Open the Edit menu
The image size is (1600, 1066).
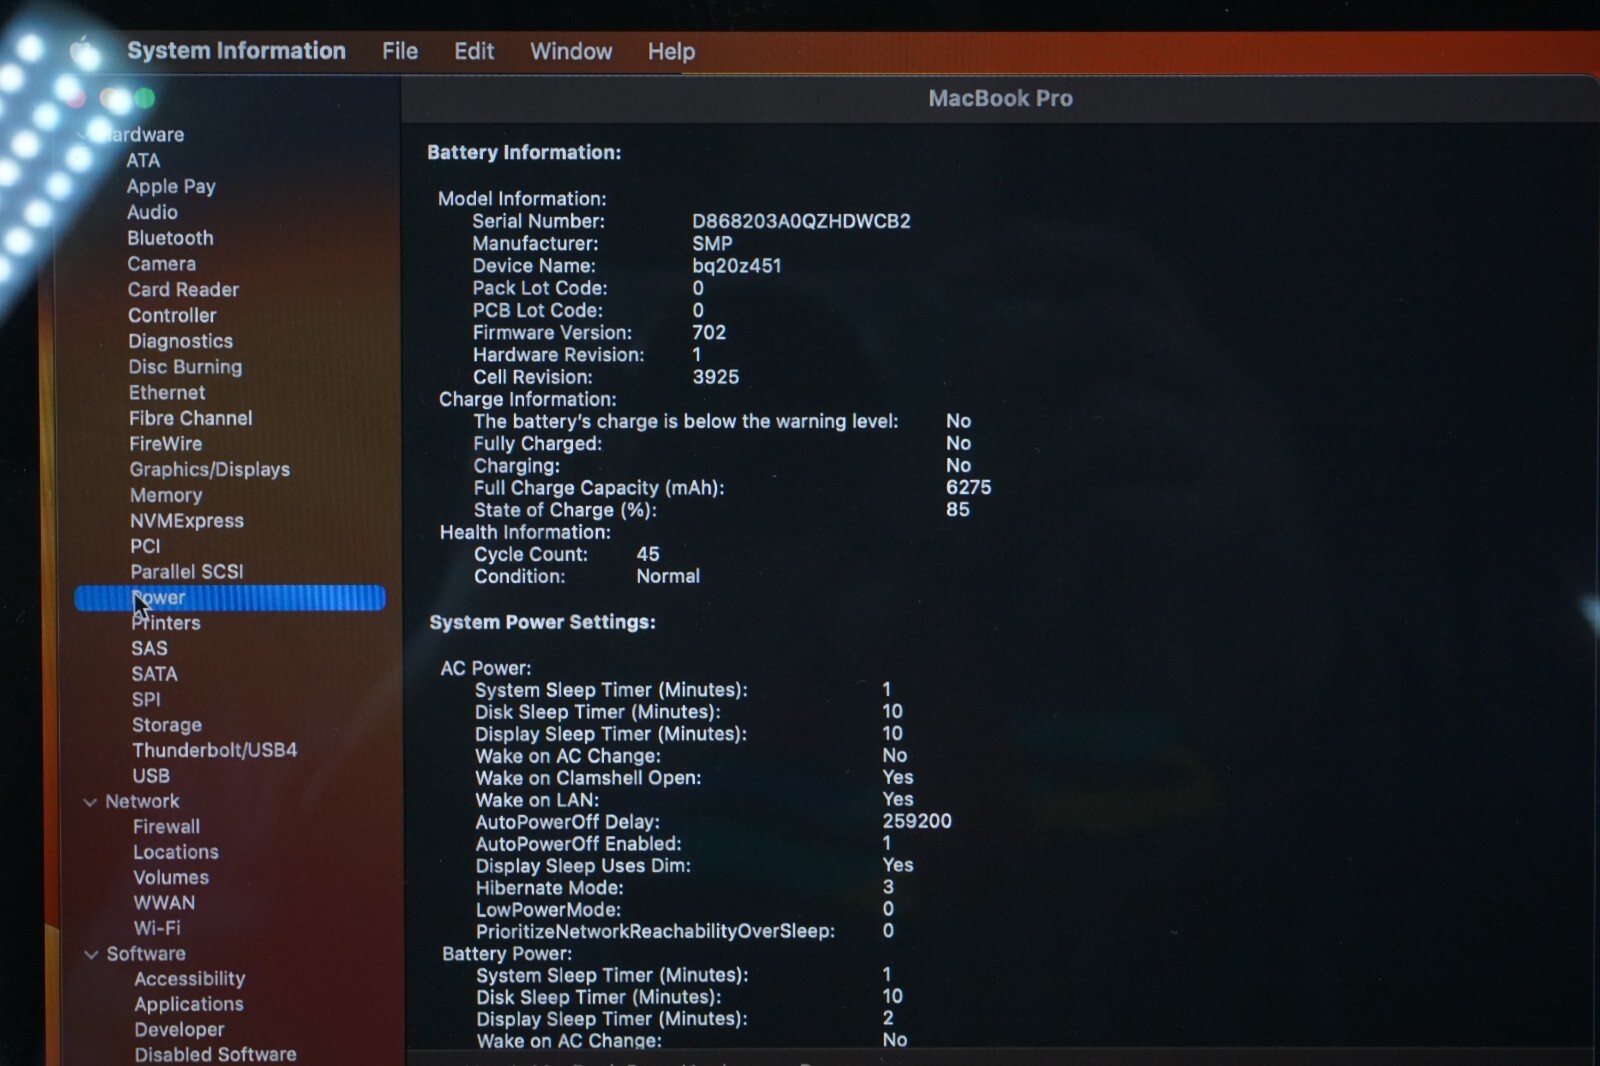474,51
